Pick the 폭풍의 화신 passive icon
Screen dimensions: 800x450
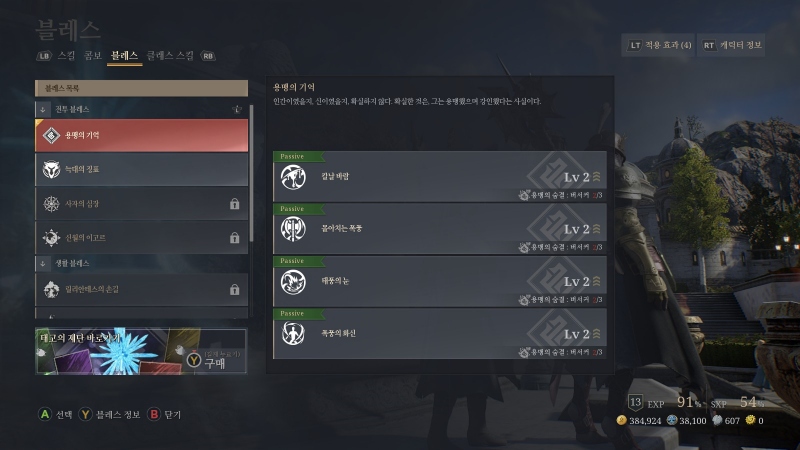coord(293,334)
